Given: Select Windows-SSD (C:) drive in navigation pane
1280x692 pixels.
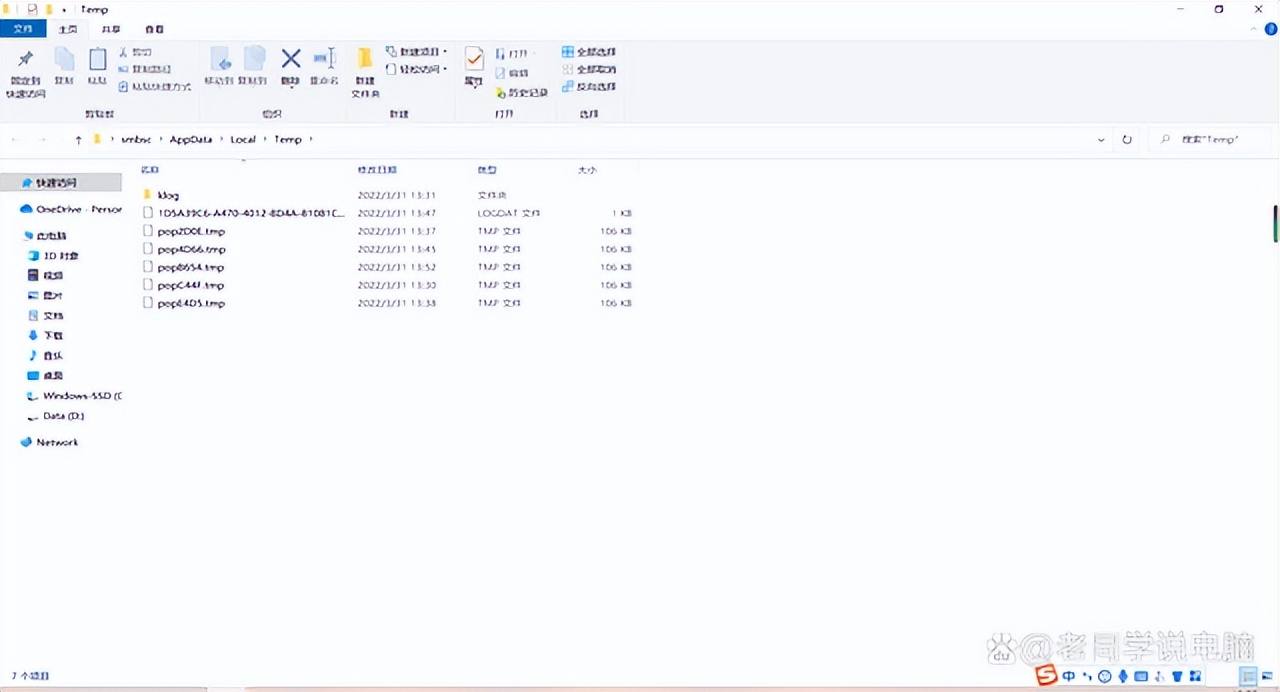Looking at the screenshot, I should point(74,396).
